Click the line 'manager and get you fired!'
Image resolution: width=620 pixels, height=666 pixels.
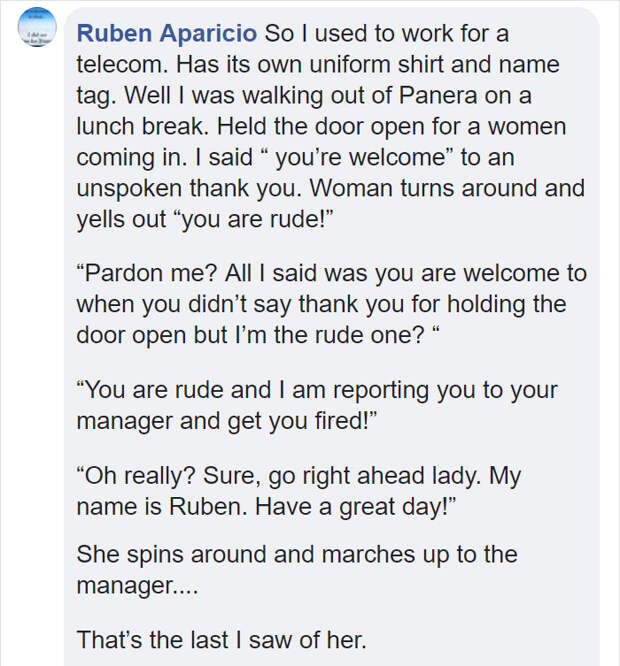coord(227,421)
